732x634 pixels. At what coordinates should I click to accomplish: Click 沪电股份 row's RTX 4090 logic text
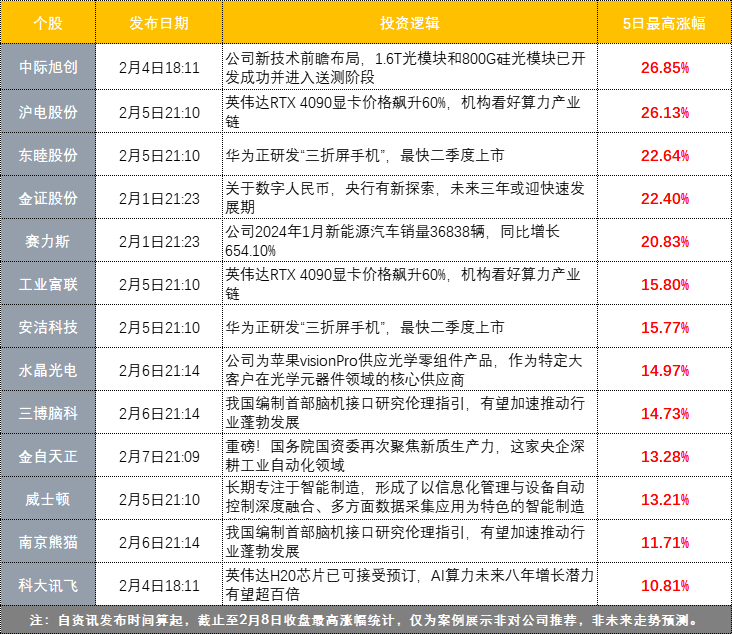click(403, 112)
